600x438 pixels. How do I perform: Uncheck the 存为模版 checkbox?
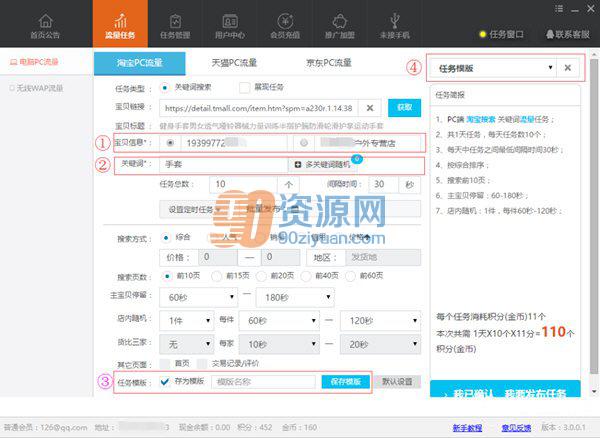tap(165, 381)
